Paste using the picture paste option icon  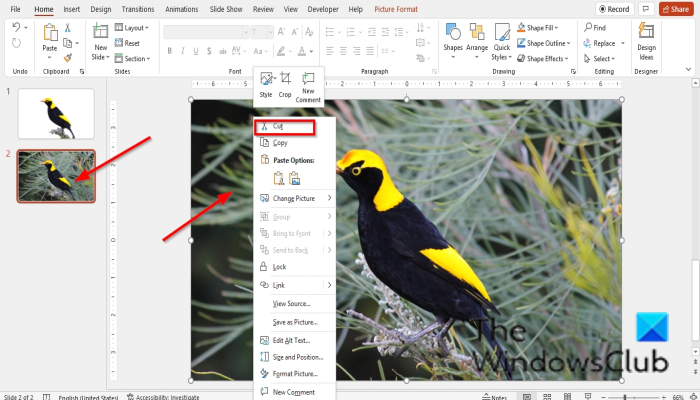[x=295, y=178]
